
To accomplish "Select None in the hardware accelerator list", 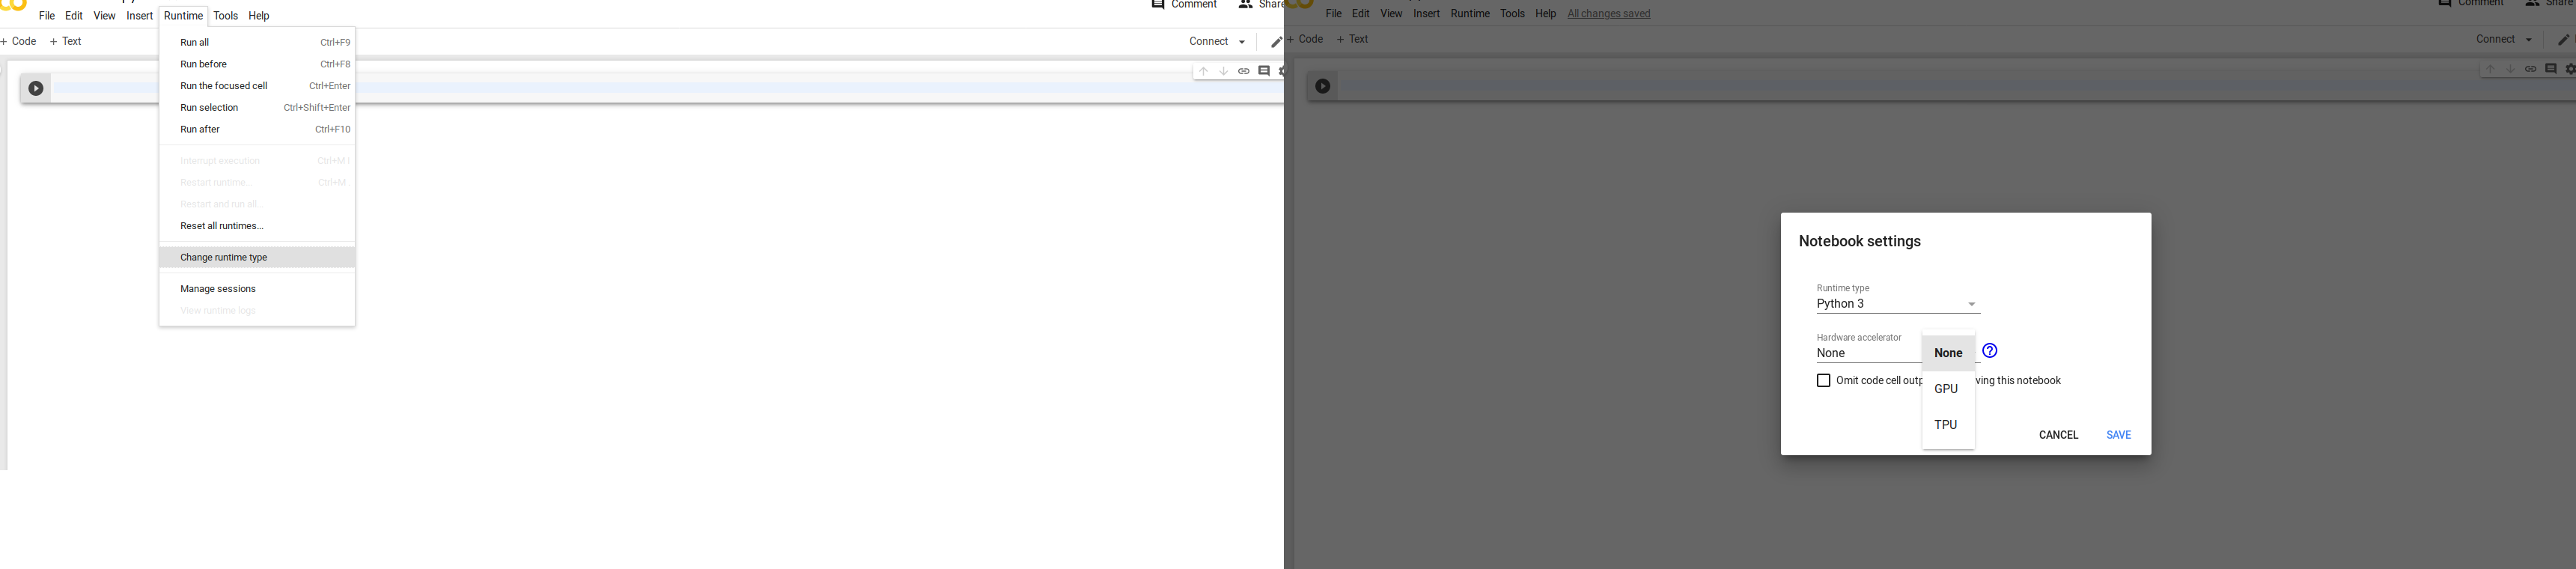I will (x=1948, y=353).
